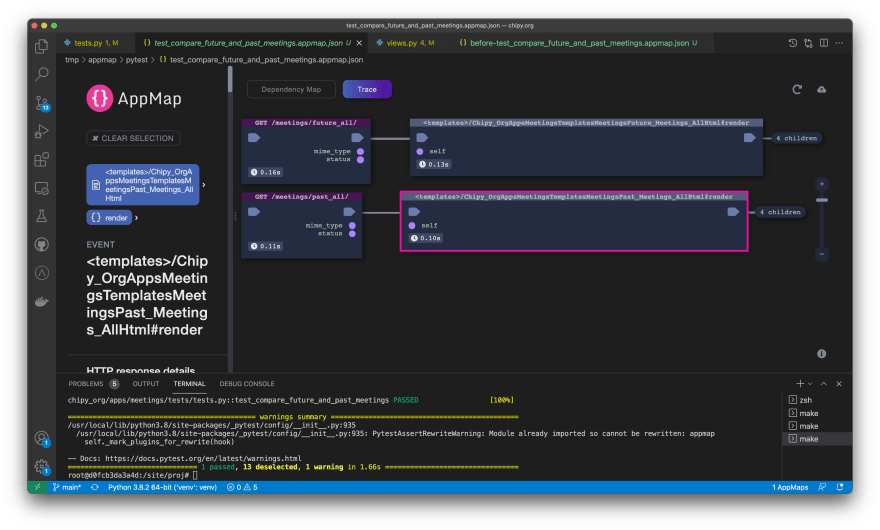This screenshot has width=880, height=530.
Task: Reload the AppMap diagram
Action: click(797, 89)
